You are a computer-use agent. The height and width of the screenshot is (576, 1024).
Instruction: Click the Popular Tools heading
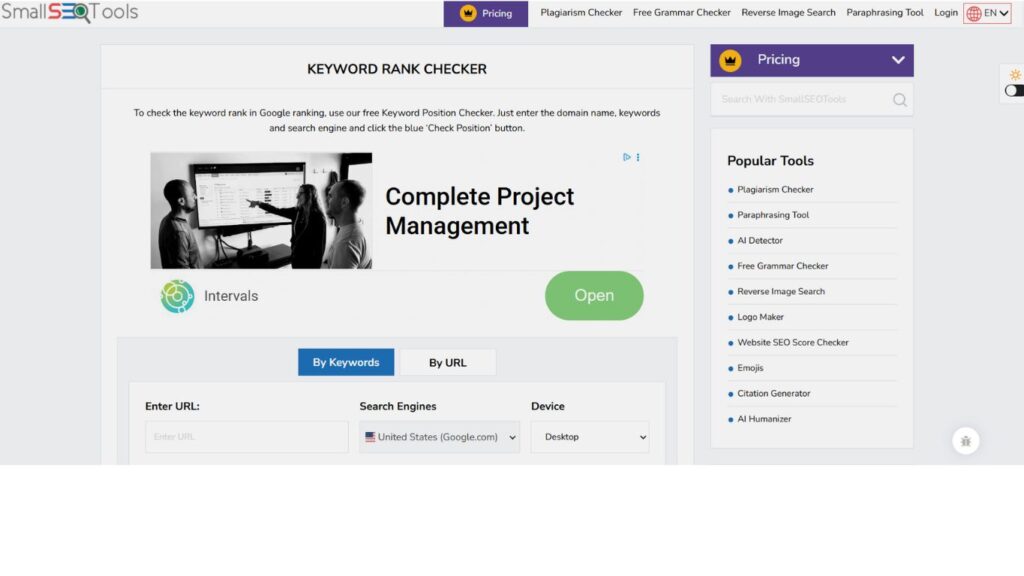pos(770,161)
